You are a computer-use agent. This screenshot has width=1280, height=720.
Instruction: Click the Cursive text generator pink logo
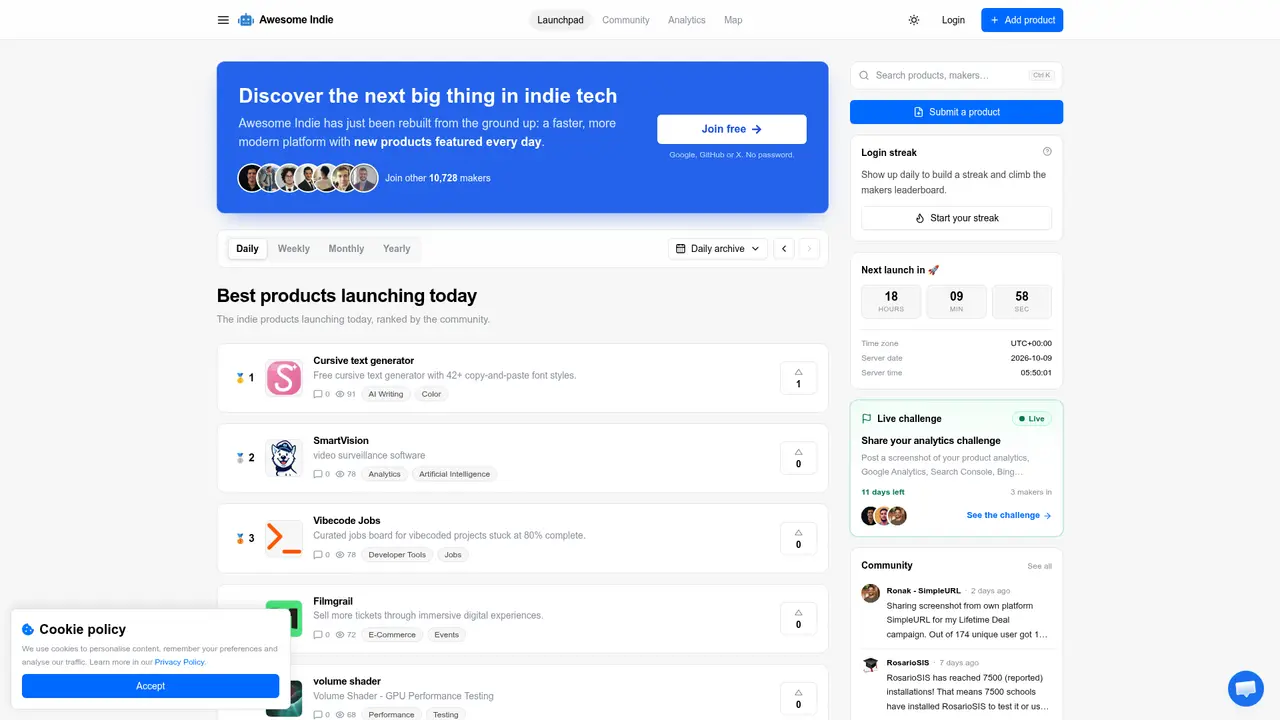tap(284, 378)
